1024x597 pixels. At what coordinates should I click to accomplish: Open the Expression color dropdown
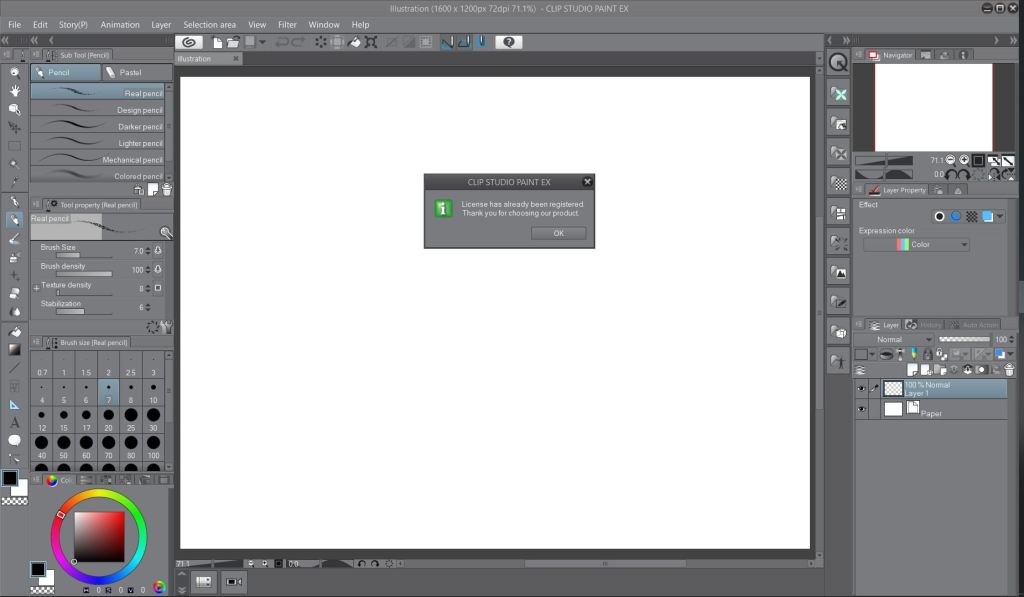[x=917, y=245]
